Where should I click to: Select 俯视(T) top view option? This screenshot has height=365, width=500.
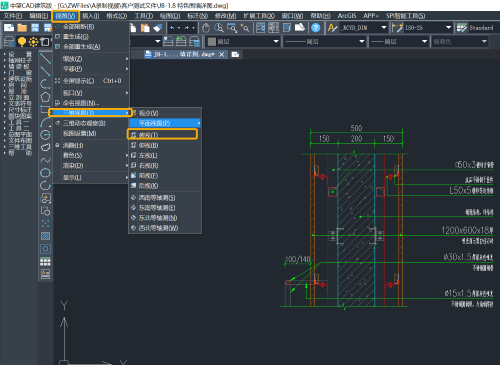[x=163, y=135]
